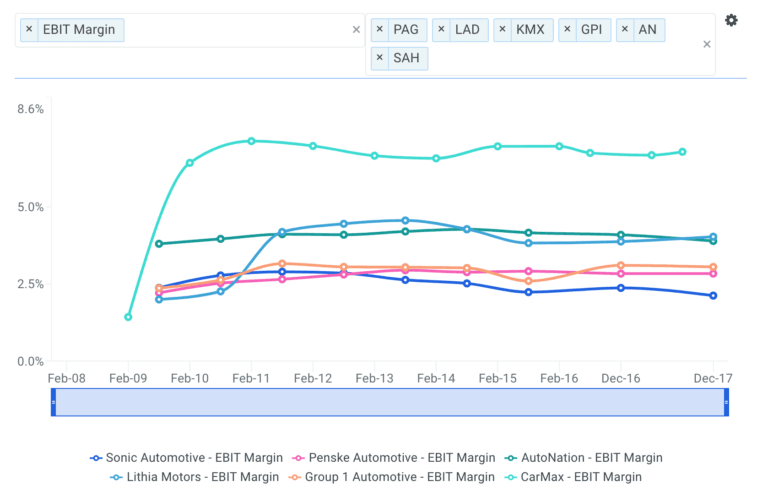Remove the EBIT Margin metric tag
The image size is (768, 503).
pyautogui.click(x=29, y=30)
